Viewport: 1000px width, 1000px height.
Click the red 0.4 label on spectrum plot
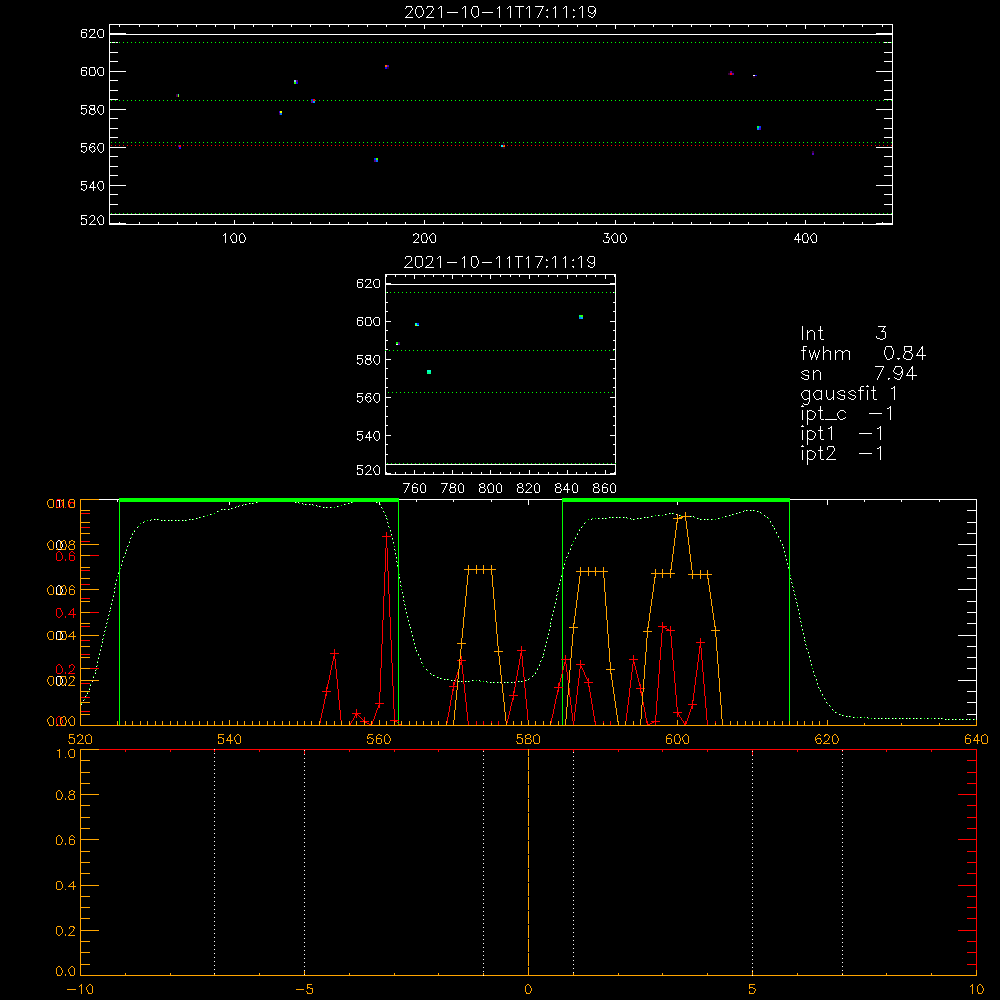[x=66, y=614]
